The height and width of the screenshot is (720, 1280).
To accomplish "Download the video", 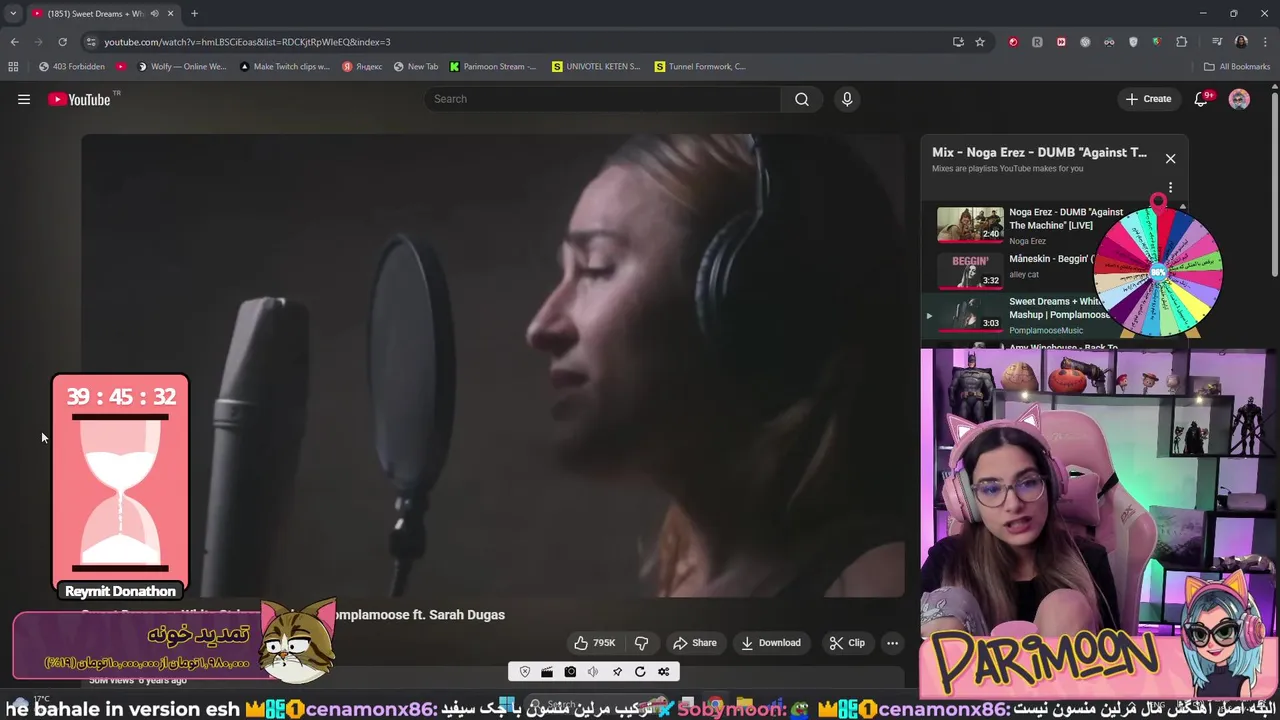I will 771,643.
